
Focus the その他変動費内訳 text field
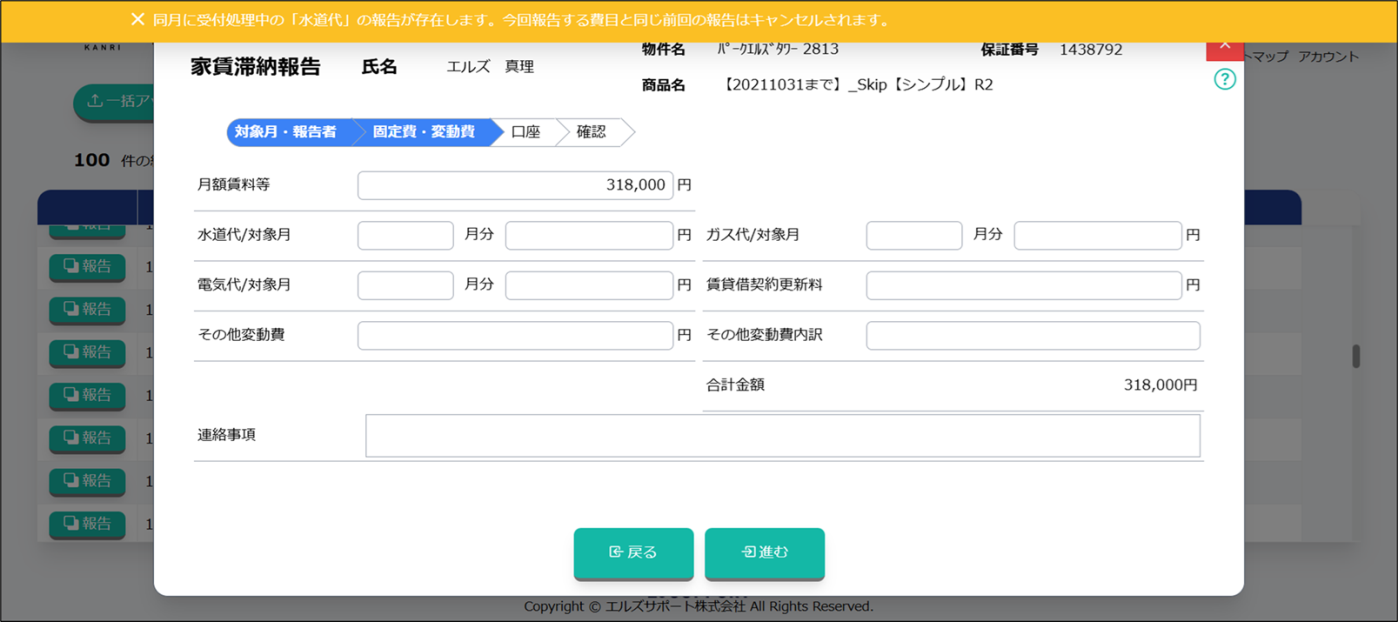coord(1032,335)
